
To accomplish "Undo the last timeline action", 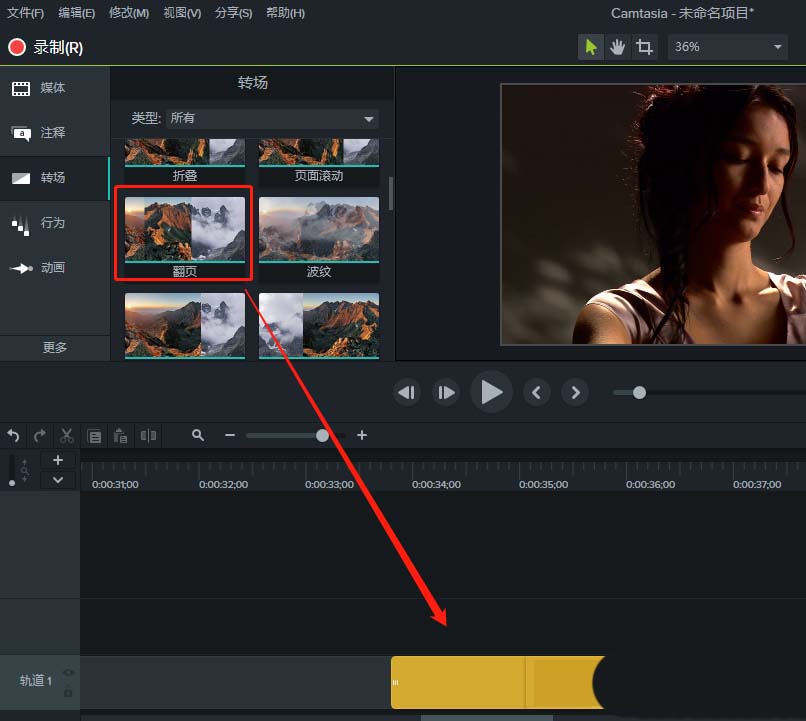I will coord(13,436).
